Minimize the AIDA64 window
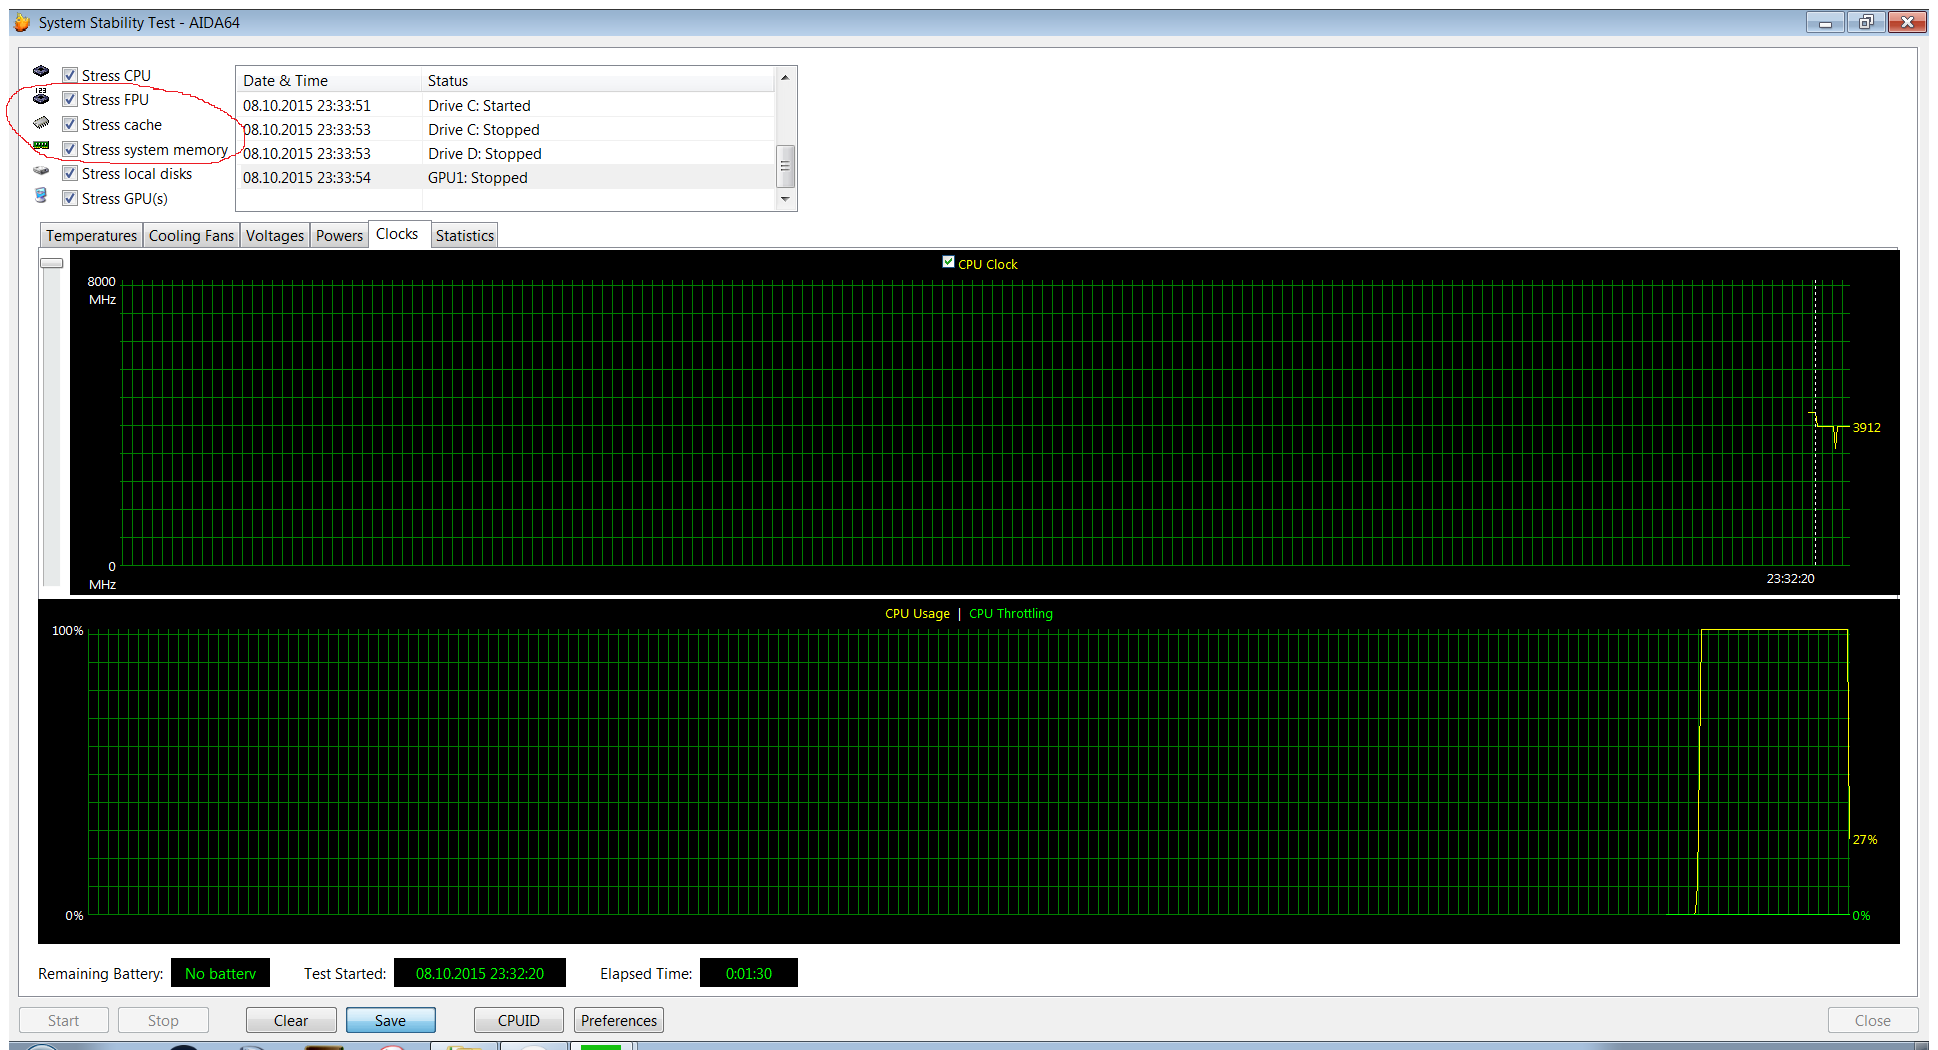1938x1050 pixels. pos(1825,22)
